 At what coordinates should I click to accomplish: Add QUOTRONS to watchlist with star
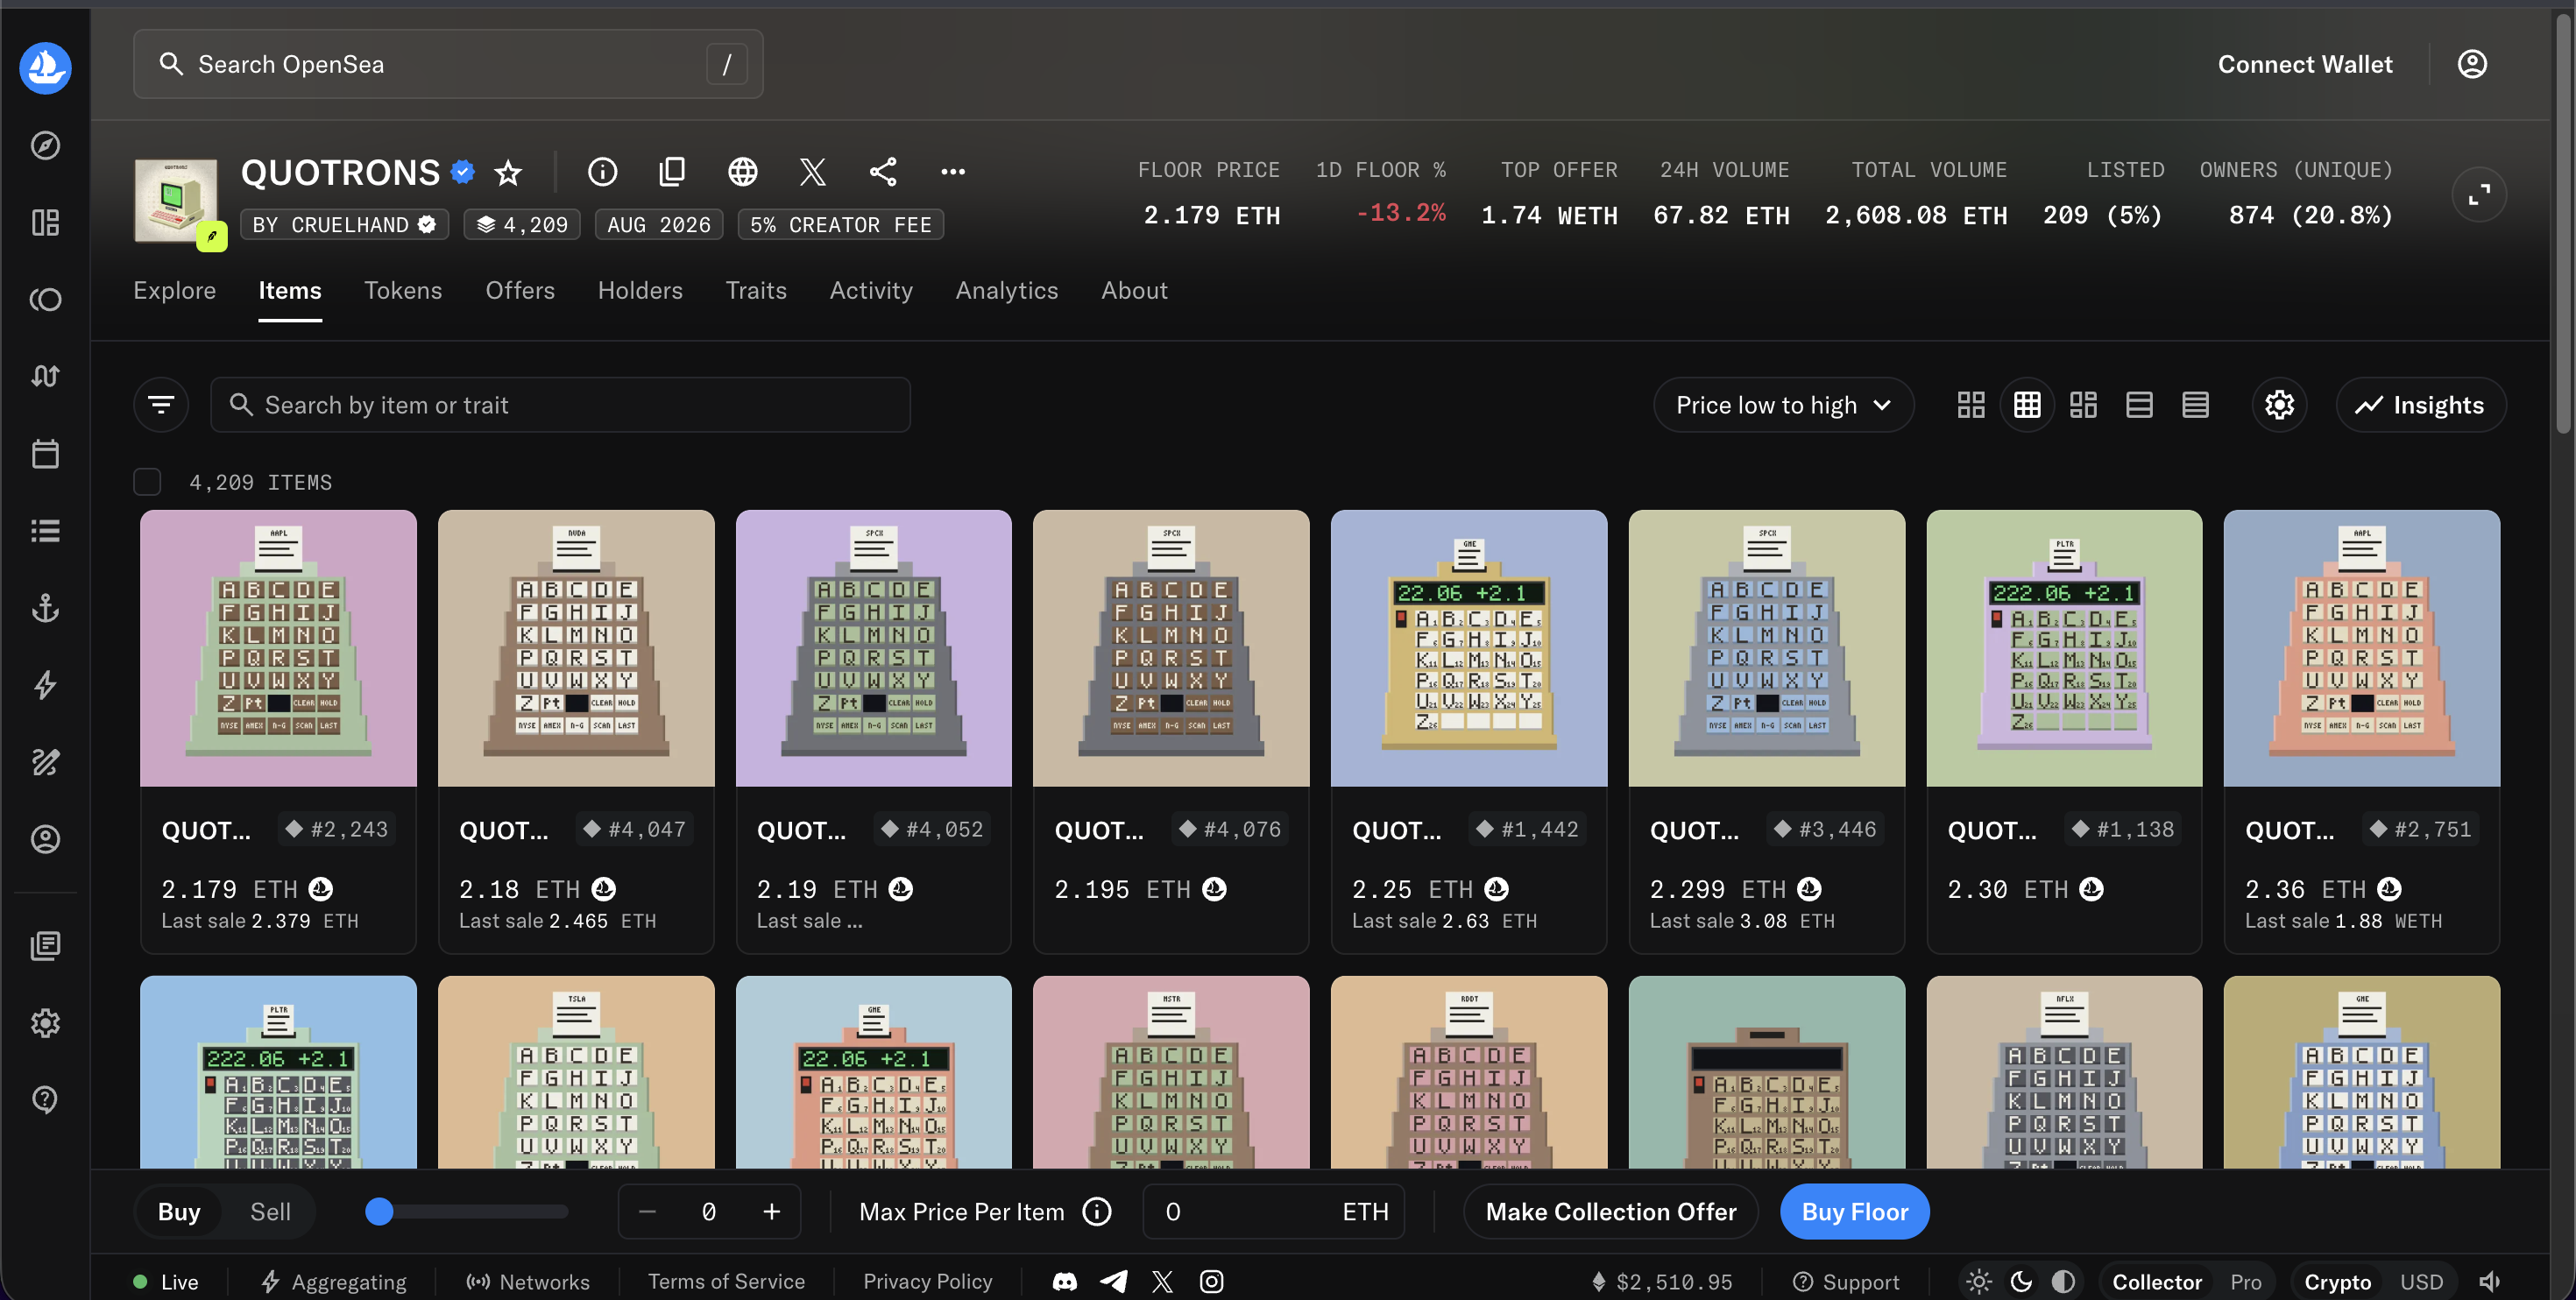[x=508, y=172]
